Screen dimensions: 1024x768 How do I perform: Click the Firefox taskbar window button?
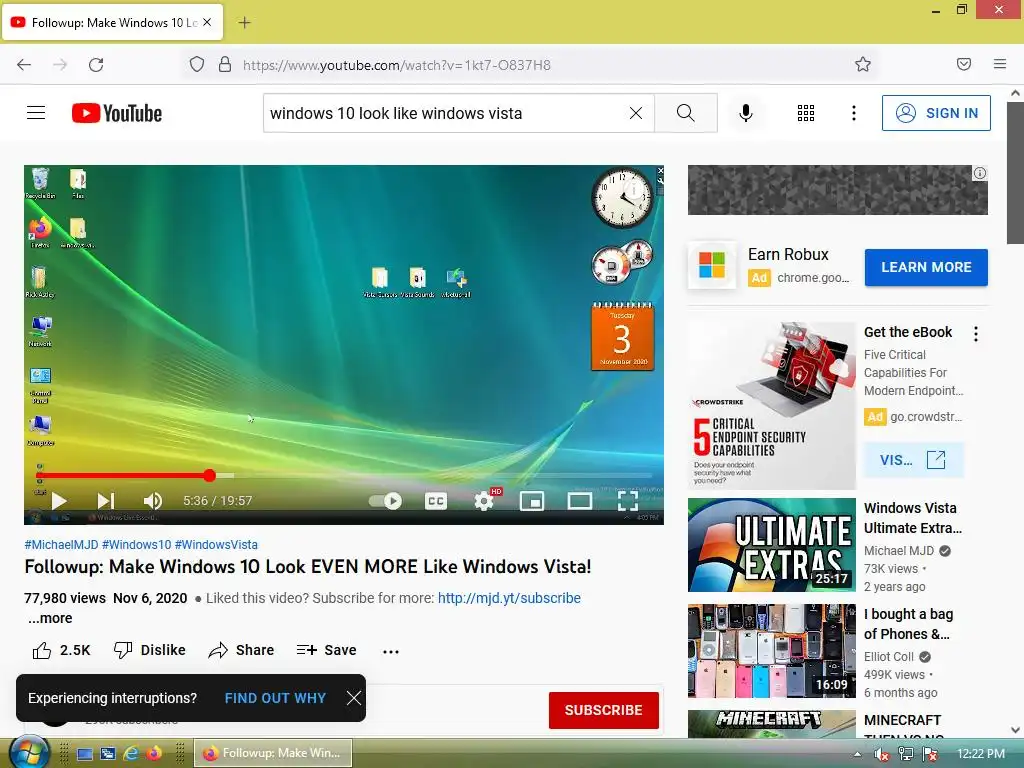tap(273, 753)
